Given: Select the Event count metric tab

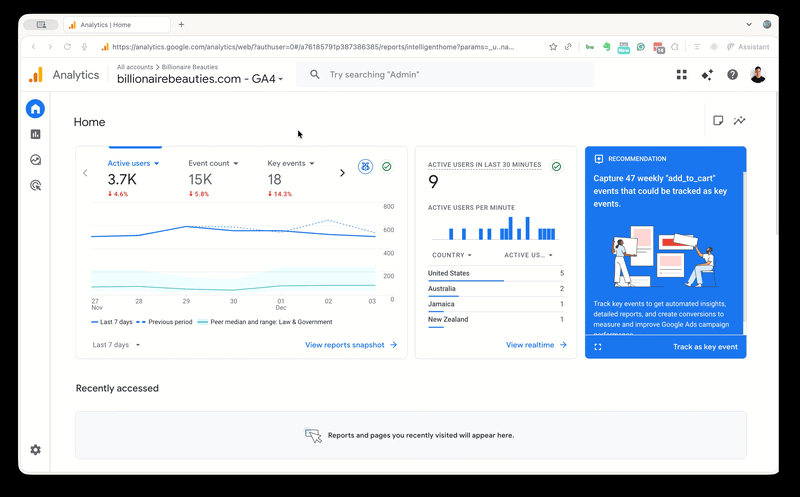Looking at the screenshot, I should tap(212, 163).
